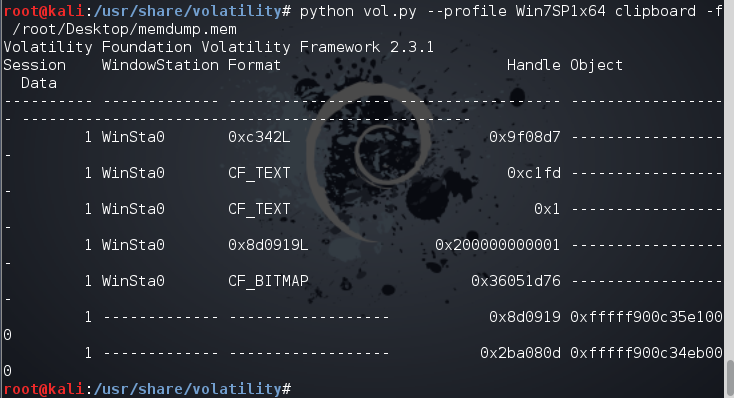734x398 pixels.
Task: Click the handle value 0x2ba080d
Action: 520,354
